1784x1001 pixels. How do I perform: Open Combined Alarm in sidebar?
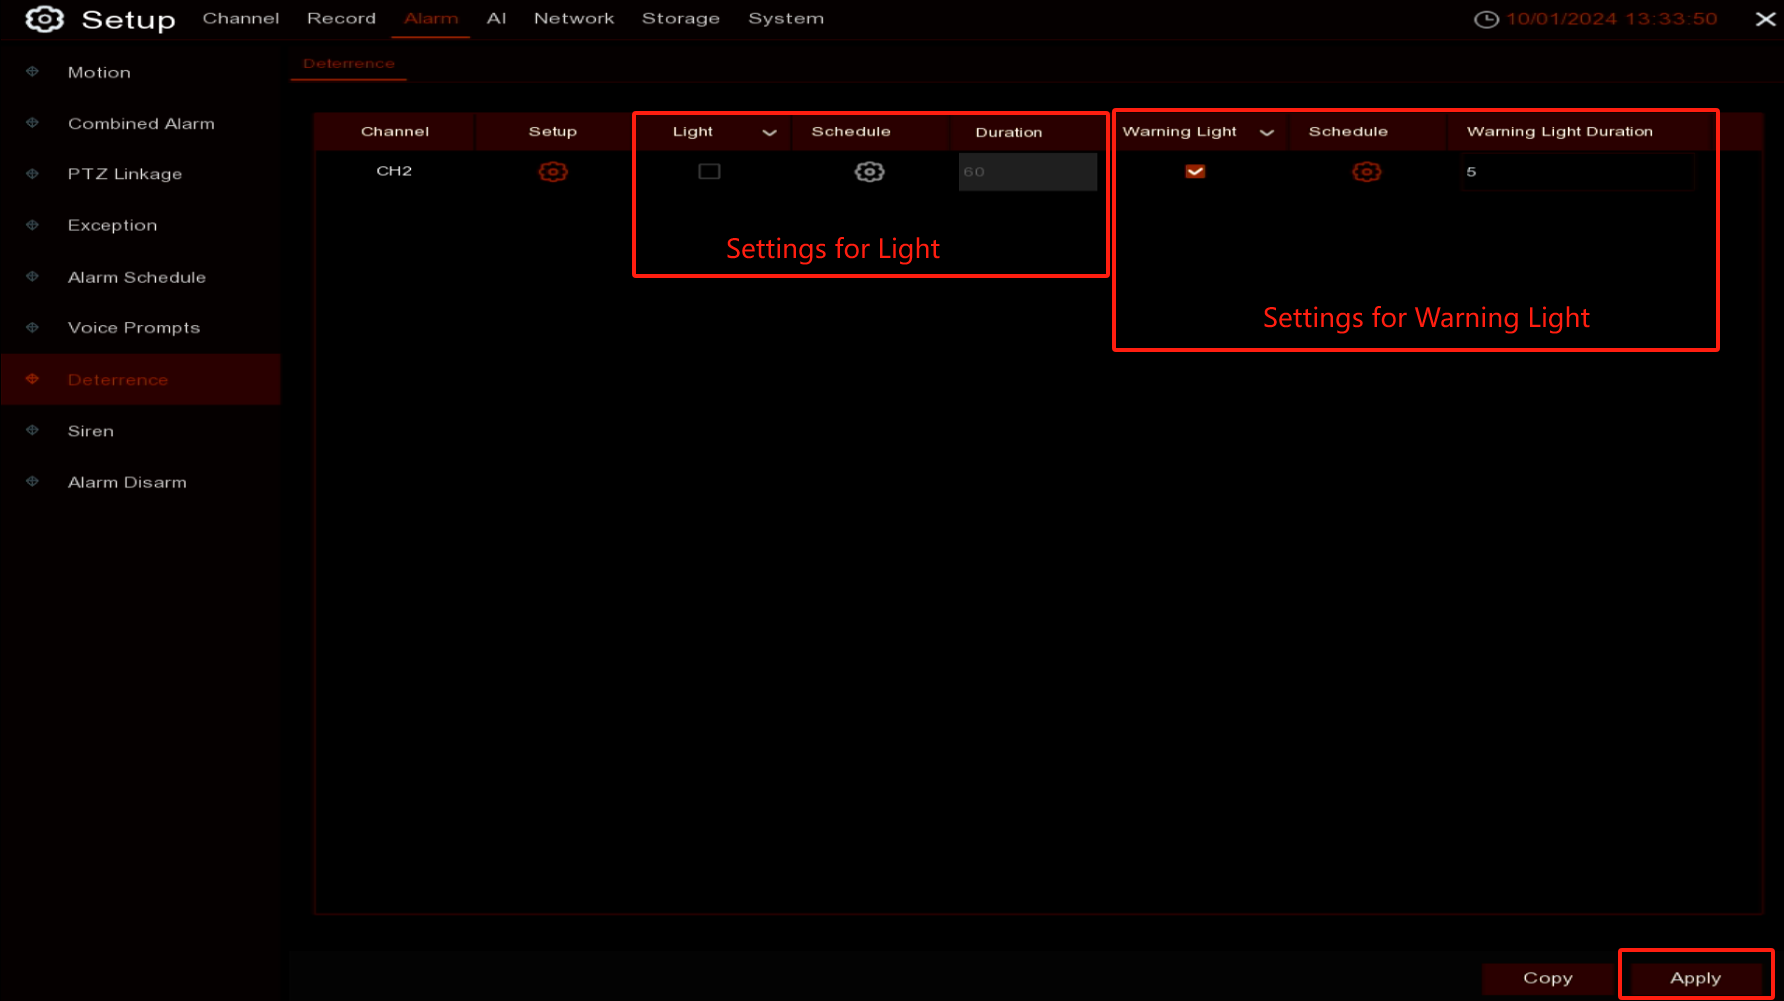point(141,124)
